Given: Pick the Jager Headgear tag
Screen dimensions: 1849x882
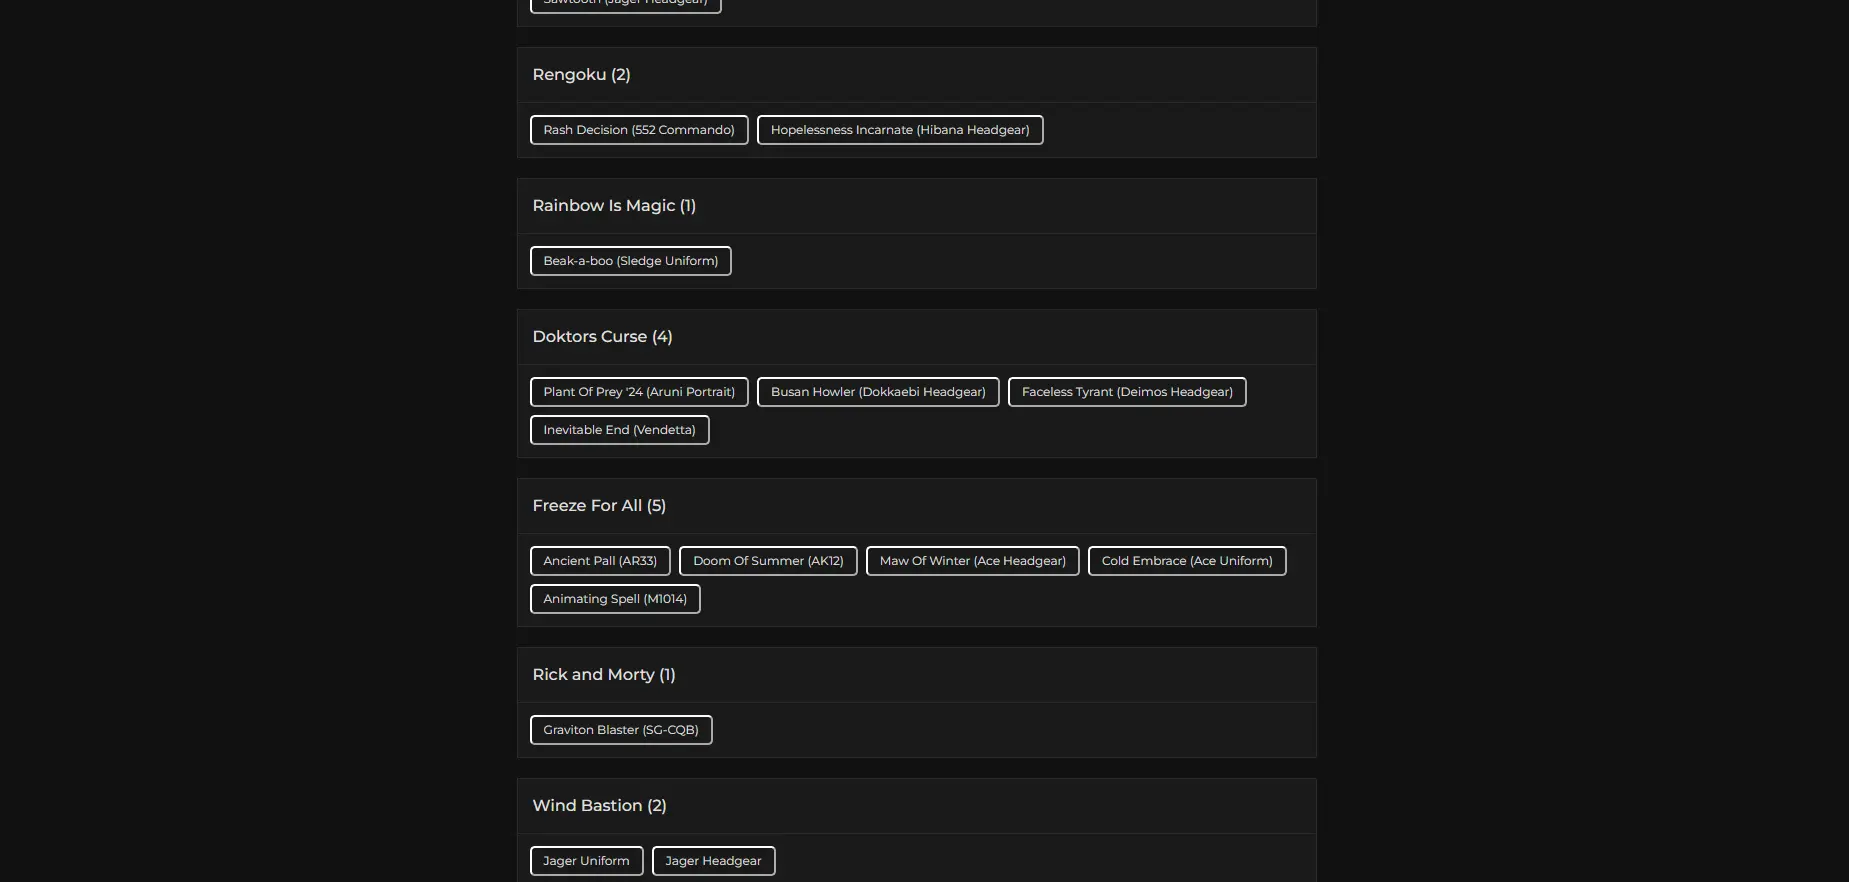Looking at the screenshot, I should 713,861.
